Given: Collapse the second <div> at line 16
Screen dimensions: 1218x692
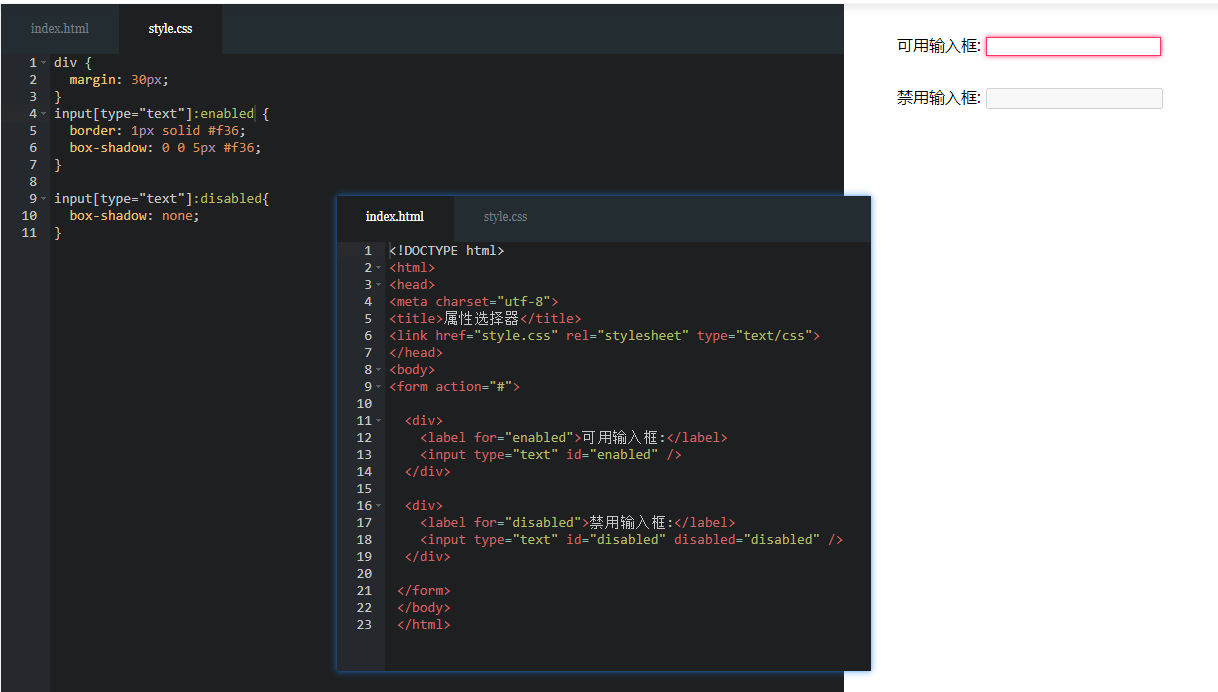Looking at the screenshot, I should (x=378, y=506).
